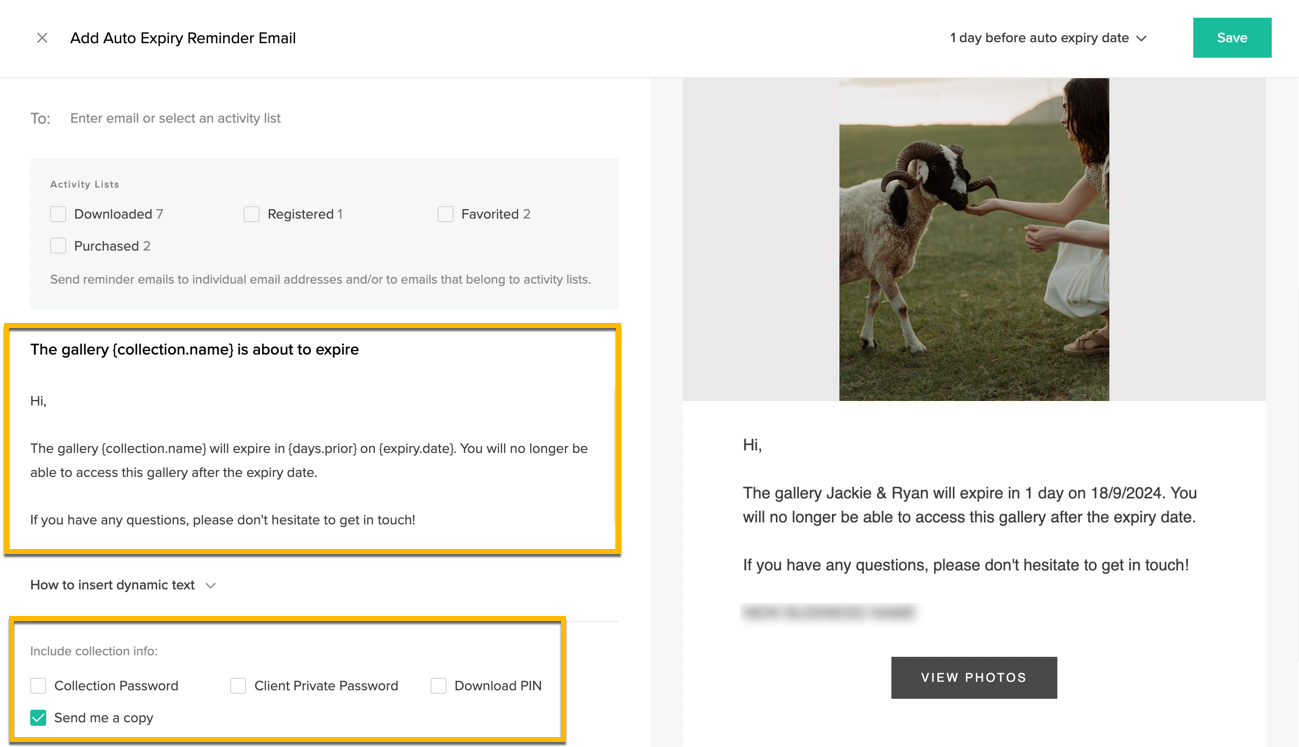
Task: Click the To recipient email field
Action: (175, 117)
